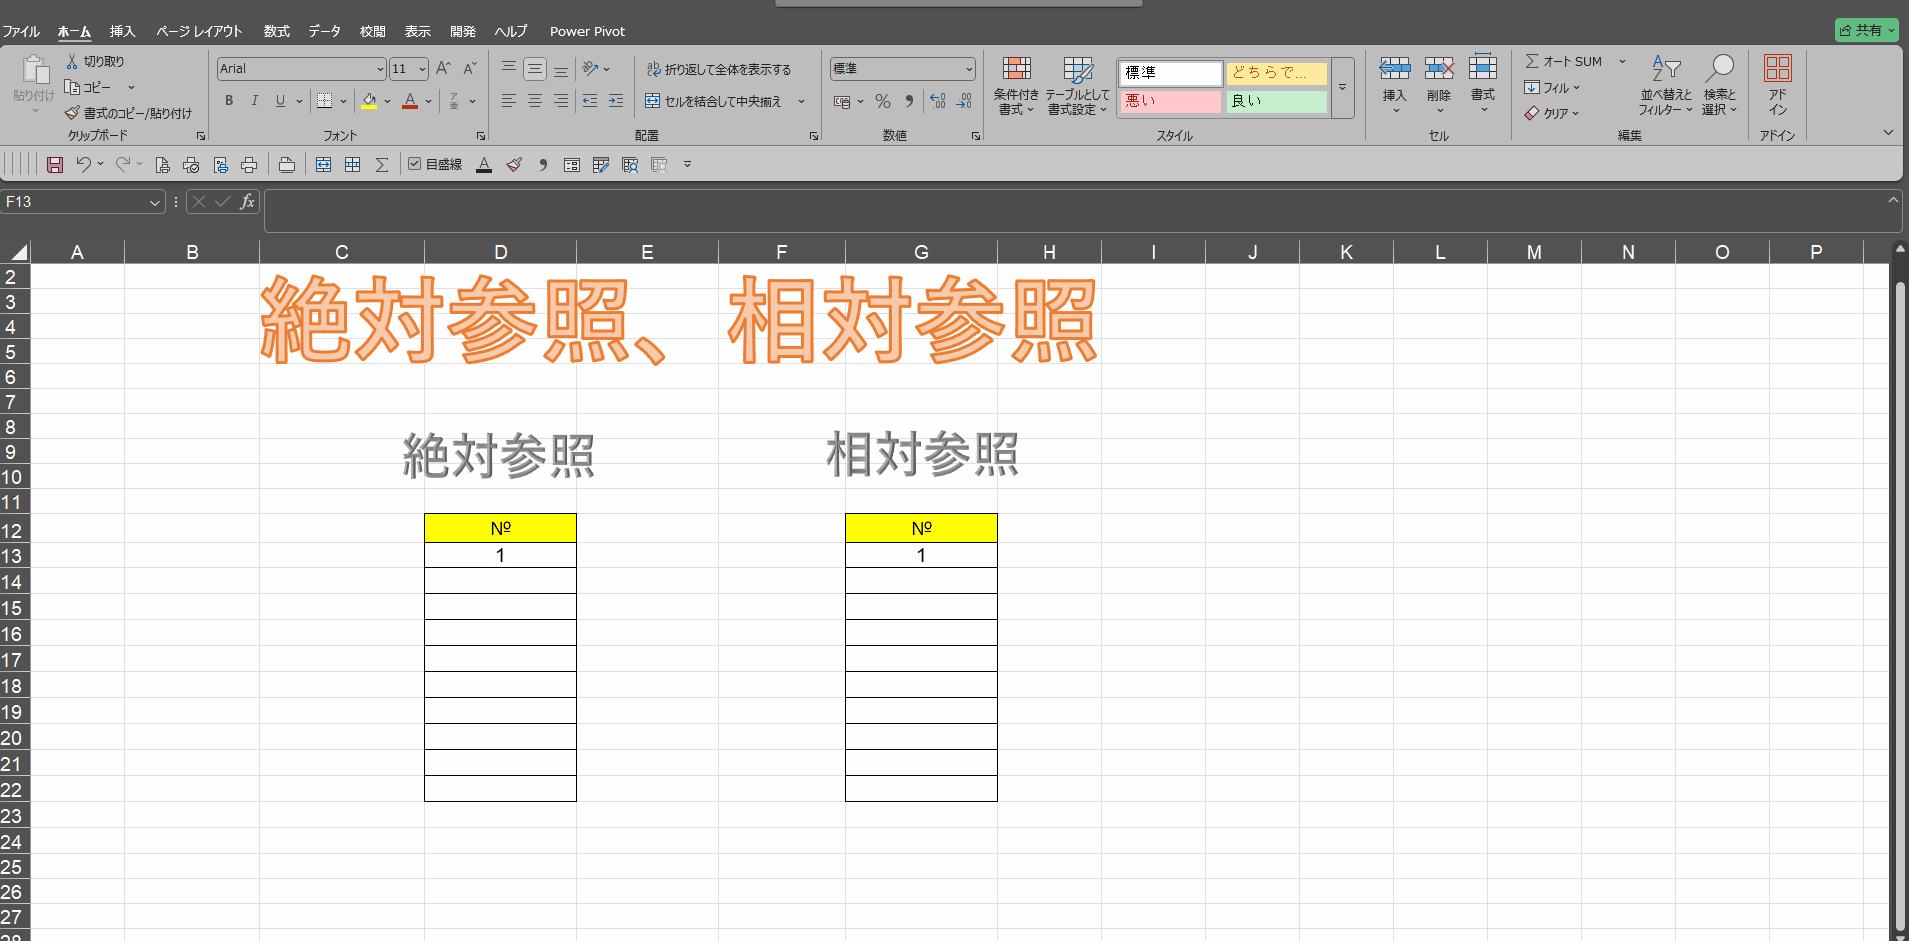The width and height of the screenshot is (1909, 941).
Task: Click the Undo arrow icon
Action: (84, 165)
